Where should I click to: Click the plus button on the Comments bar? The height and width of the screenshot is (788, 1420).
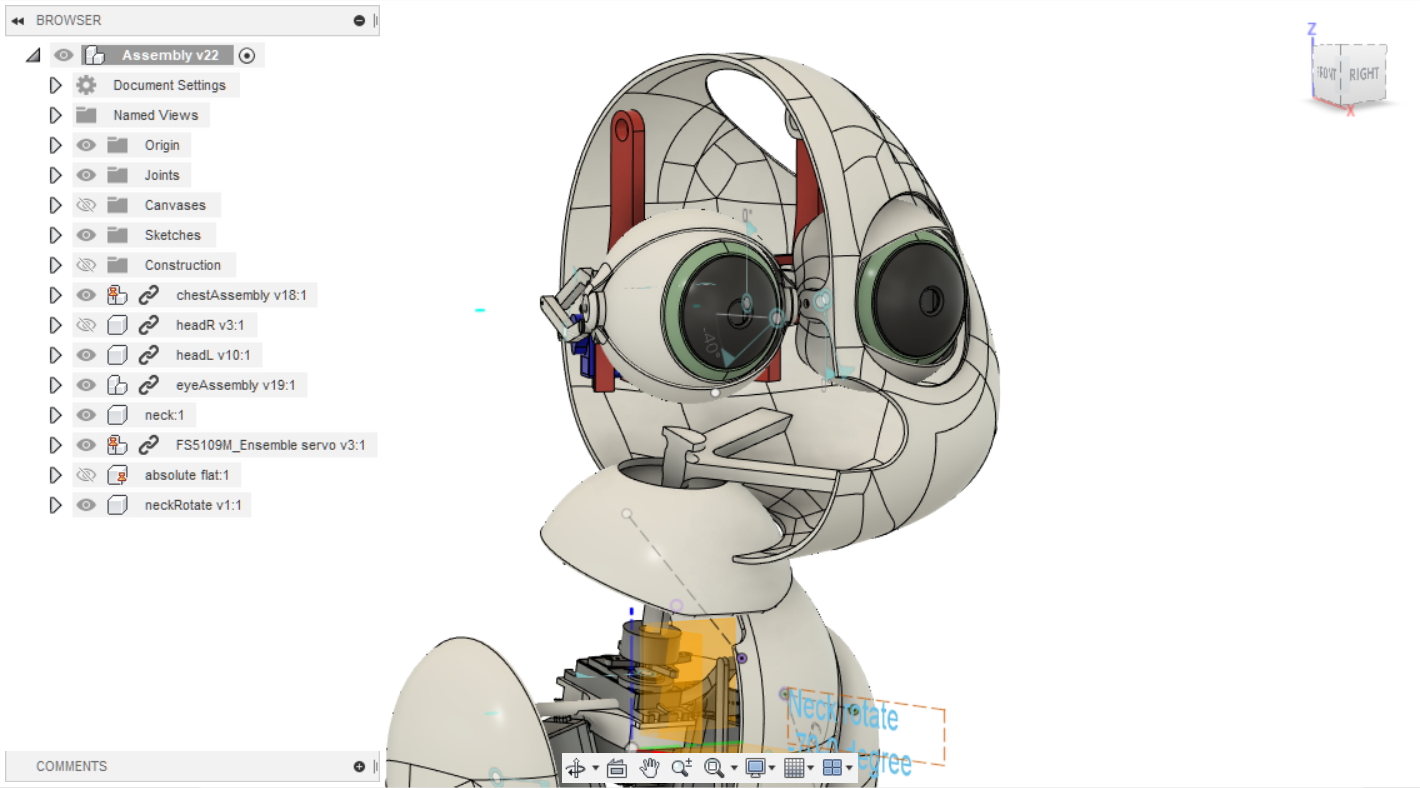coord(358,766)
